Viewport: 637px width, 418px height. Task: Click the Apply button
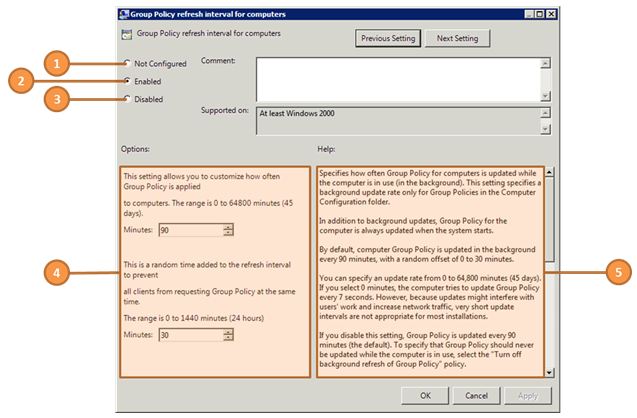click(x=528, y=396)
